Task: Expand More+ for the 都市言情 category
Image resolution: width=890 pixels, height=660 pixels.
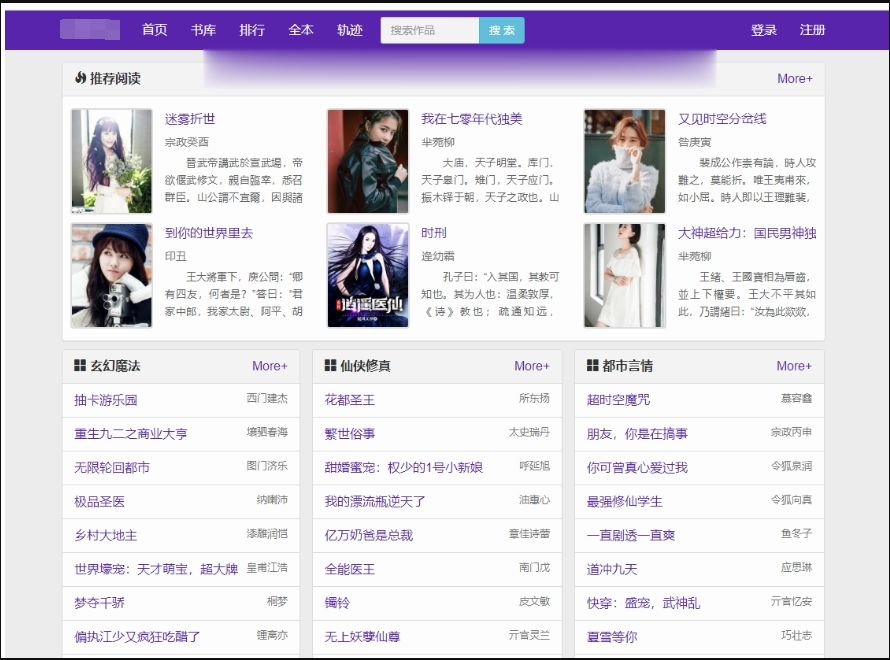Action: [x=794, y=366]
